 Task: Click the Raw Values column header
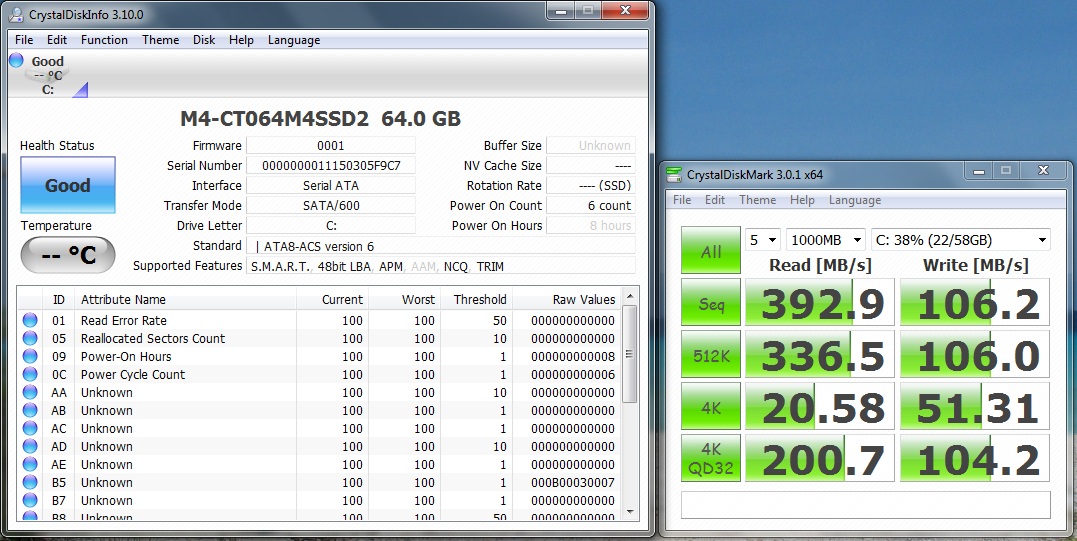(567, 299)
